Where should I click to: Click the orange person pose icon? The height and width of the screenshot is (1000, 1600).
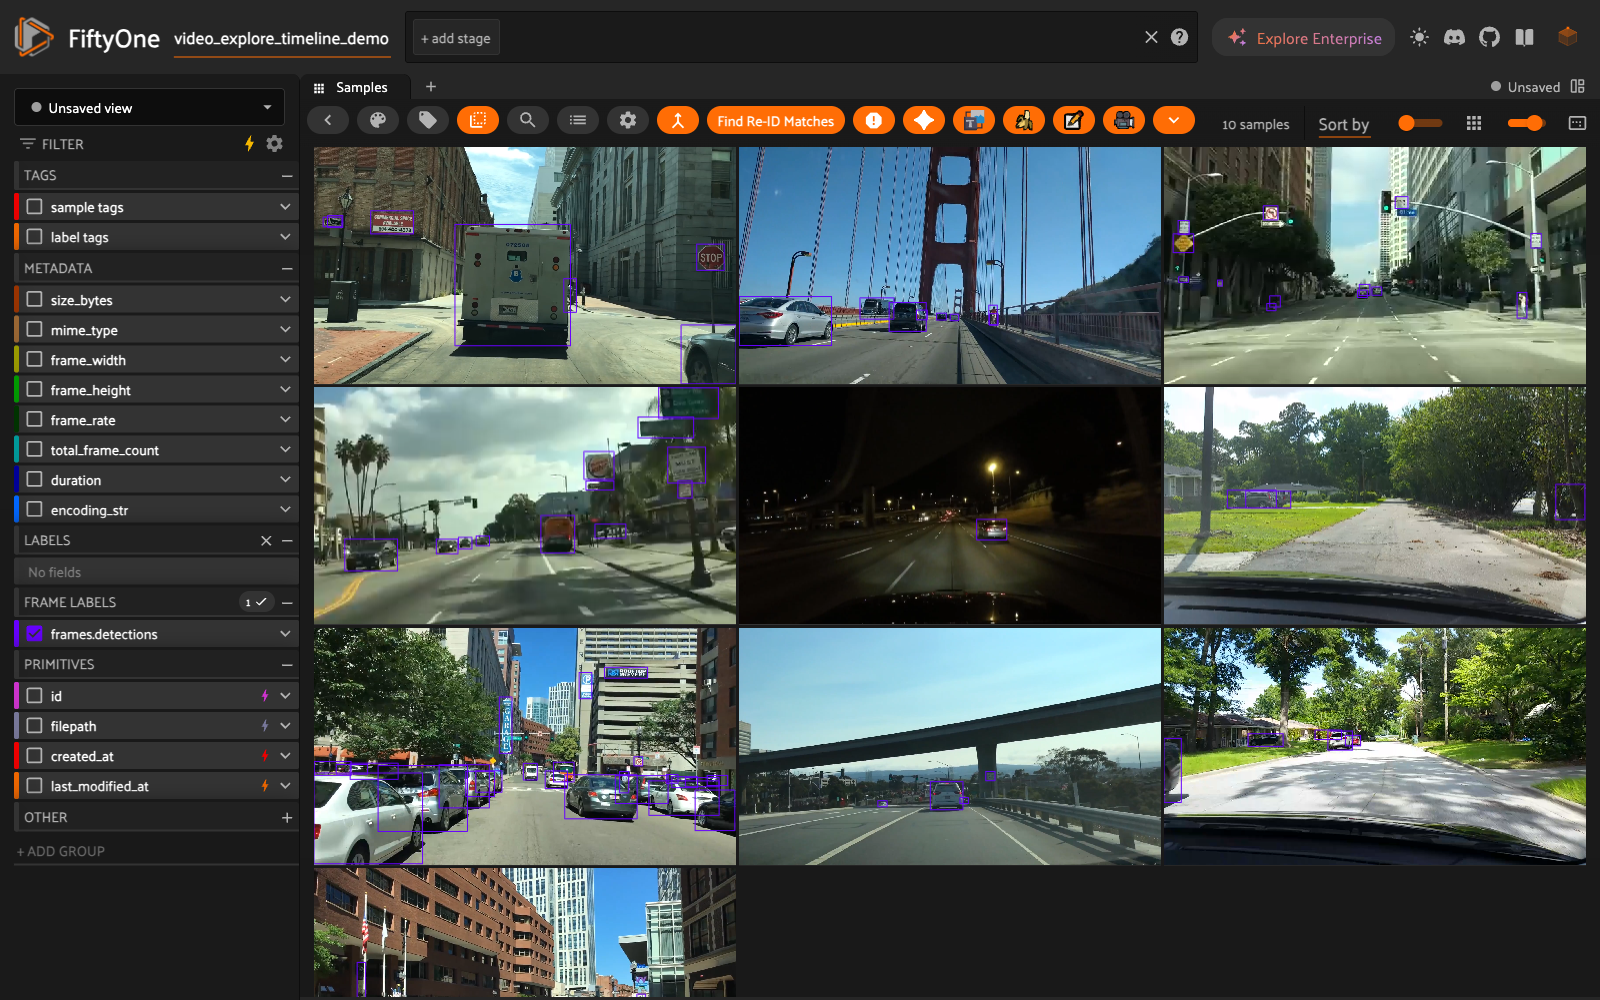[678, 120]
